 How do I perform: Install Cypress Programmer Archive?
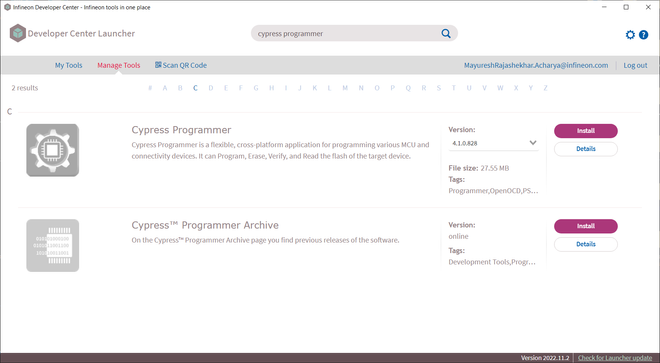click(585, 226)
